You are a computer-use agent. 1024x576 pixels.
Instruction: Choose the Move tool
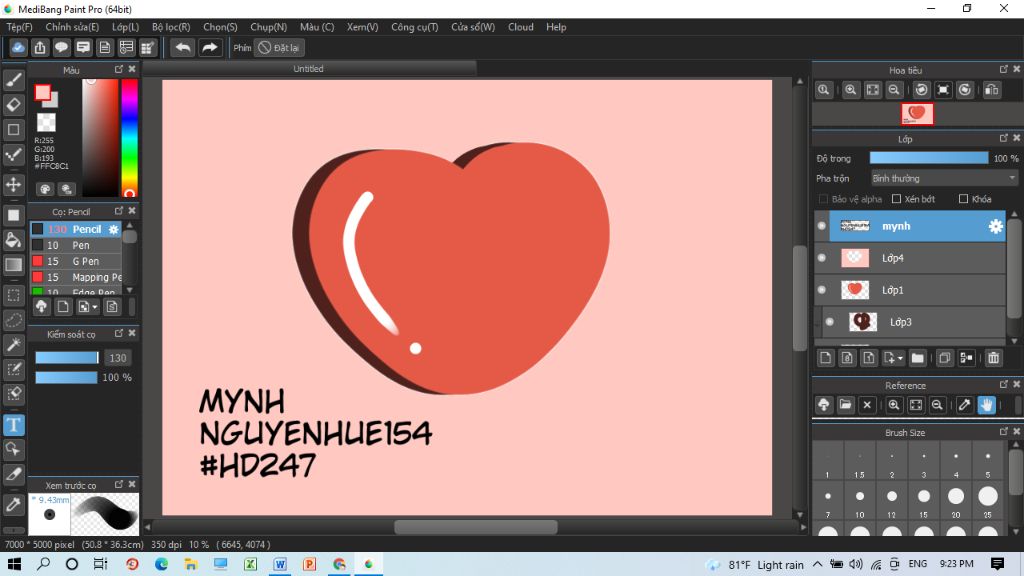(14, 184)
